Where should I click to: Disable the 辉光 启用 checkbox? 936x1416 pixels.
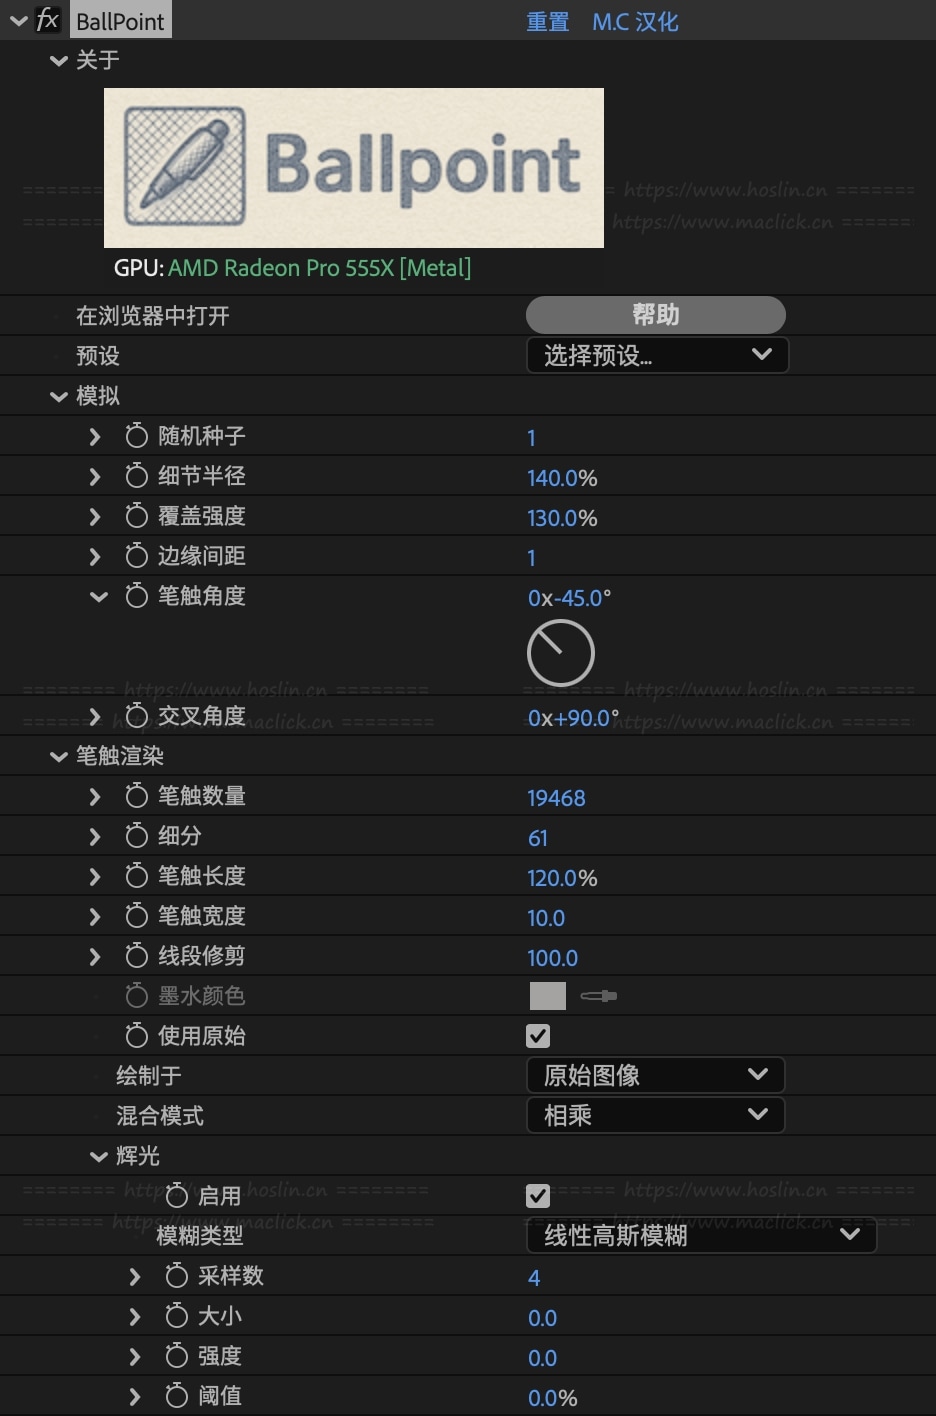[x=538, y=1196]
